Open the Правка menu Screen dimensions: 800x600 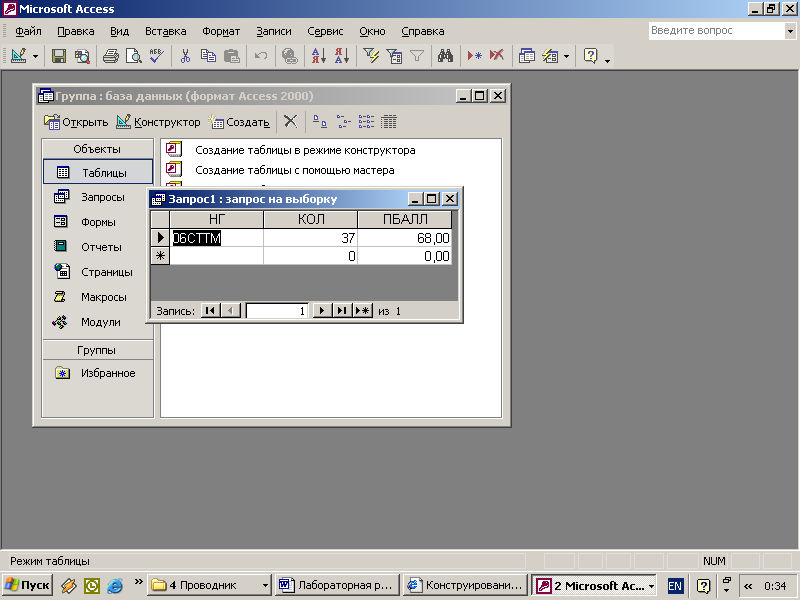(76, 31)
